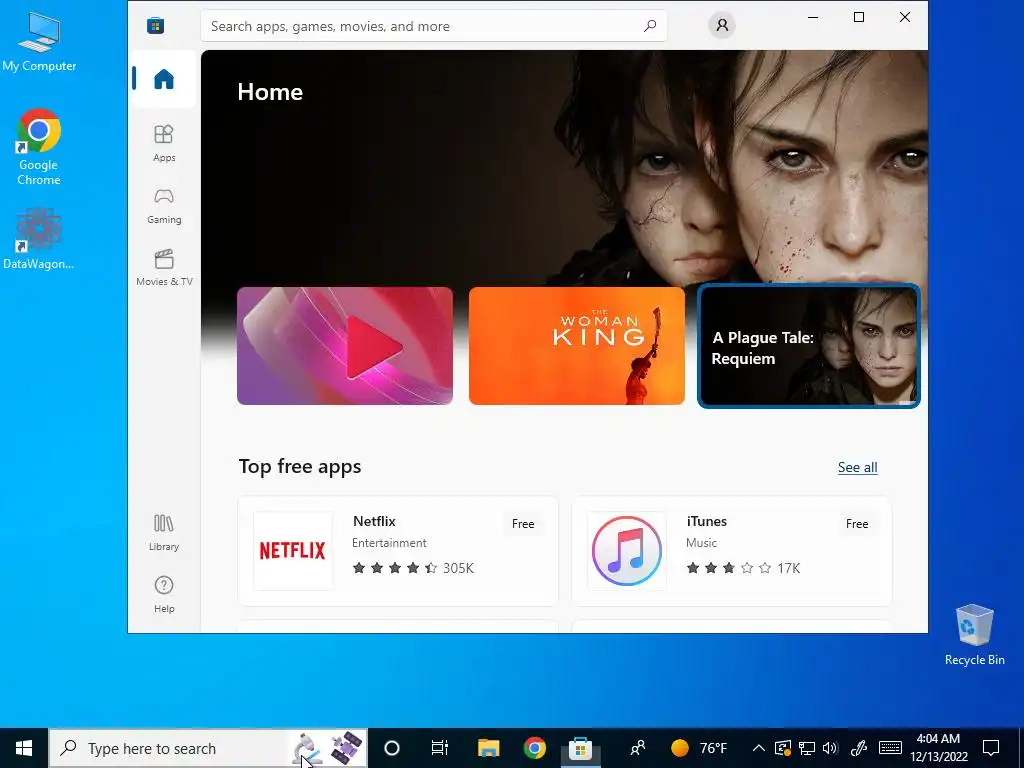This screenshot has width=1024, height=768.
Task: Open network status tray icon
Action: point(807,748)
